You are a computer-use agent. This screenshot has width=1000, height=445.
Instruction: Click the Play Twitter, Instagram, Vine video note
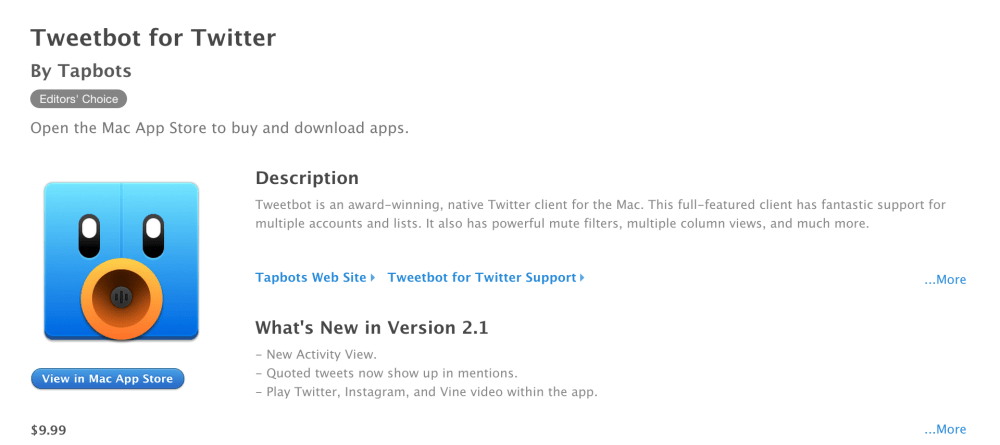pos(426,391)
